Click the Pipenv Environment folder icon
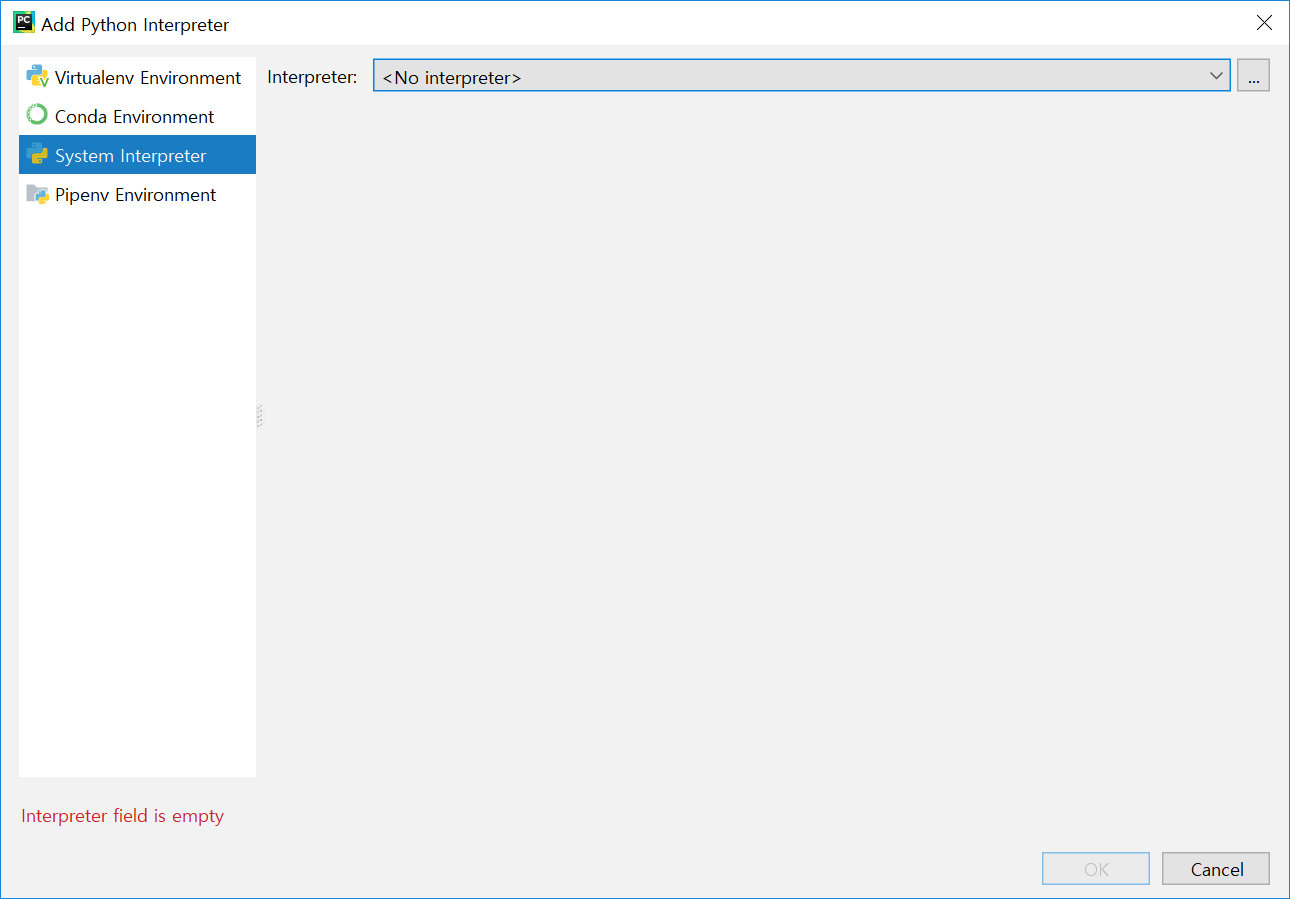 click(37, 194)
